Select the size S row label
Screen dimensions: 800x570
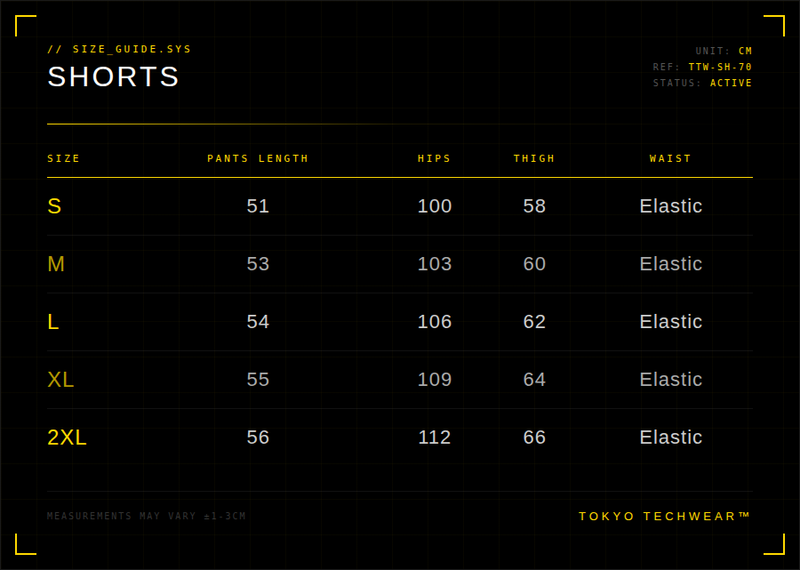pos(54,206)
